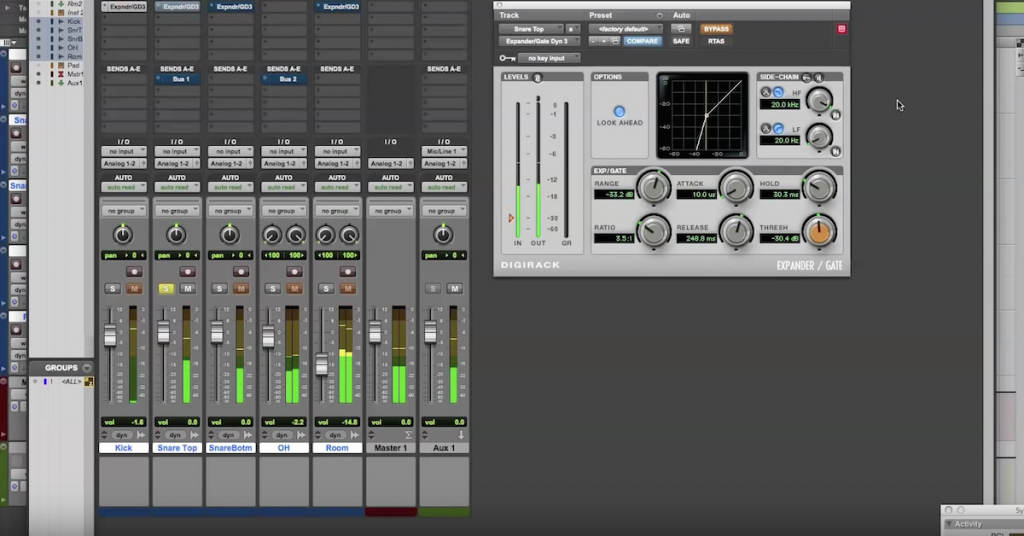The image size is (1024, 536).
Task: Click the Ratio knob
Action: pyautogui.click(x=653, y=231)
